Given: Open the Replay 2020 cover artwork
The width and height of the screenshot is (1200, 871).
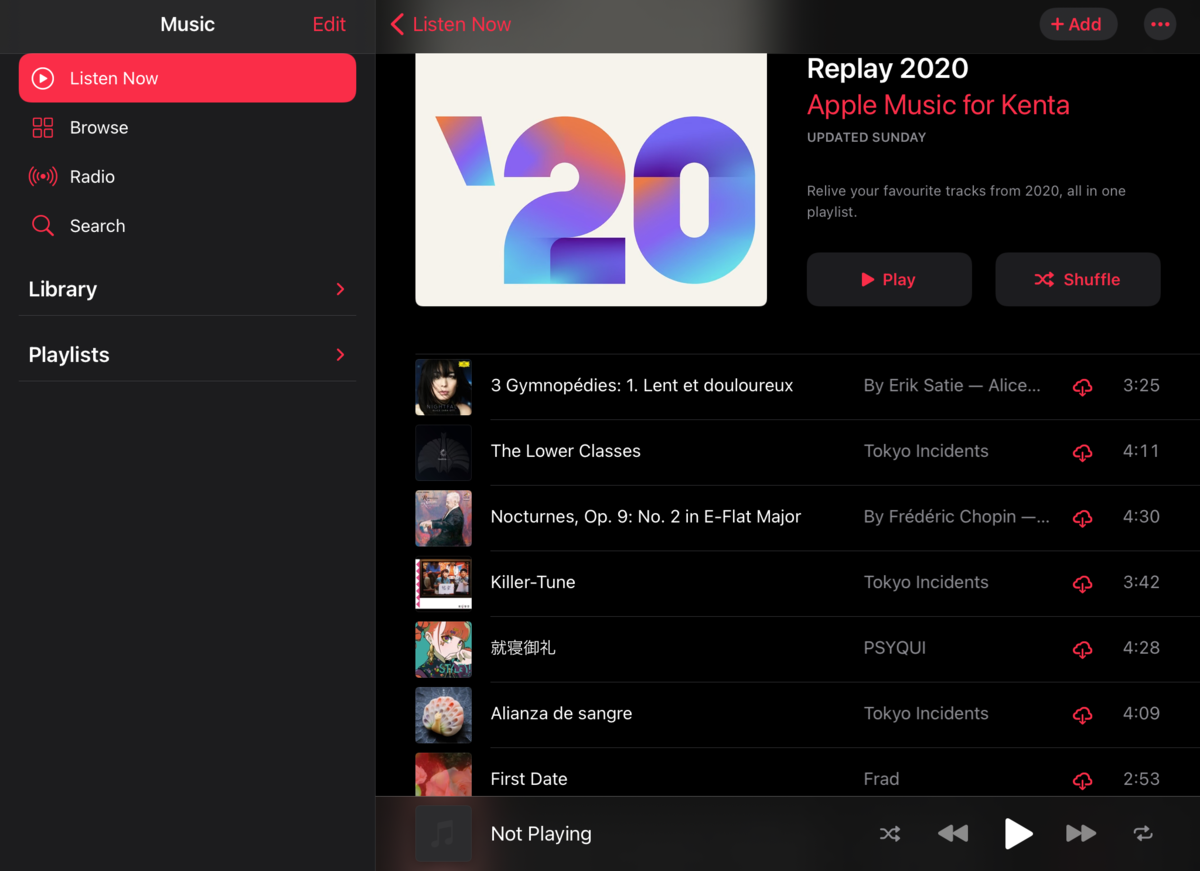Looking at the screenshot, I should pos(591,180).
